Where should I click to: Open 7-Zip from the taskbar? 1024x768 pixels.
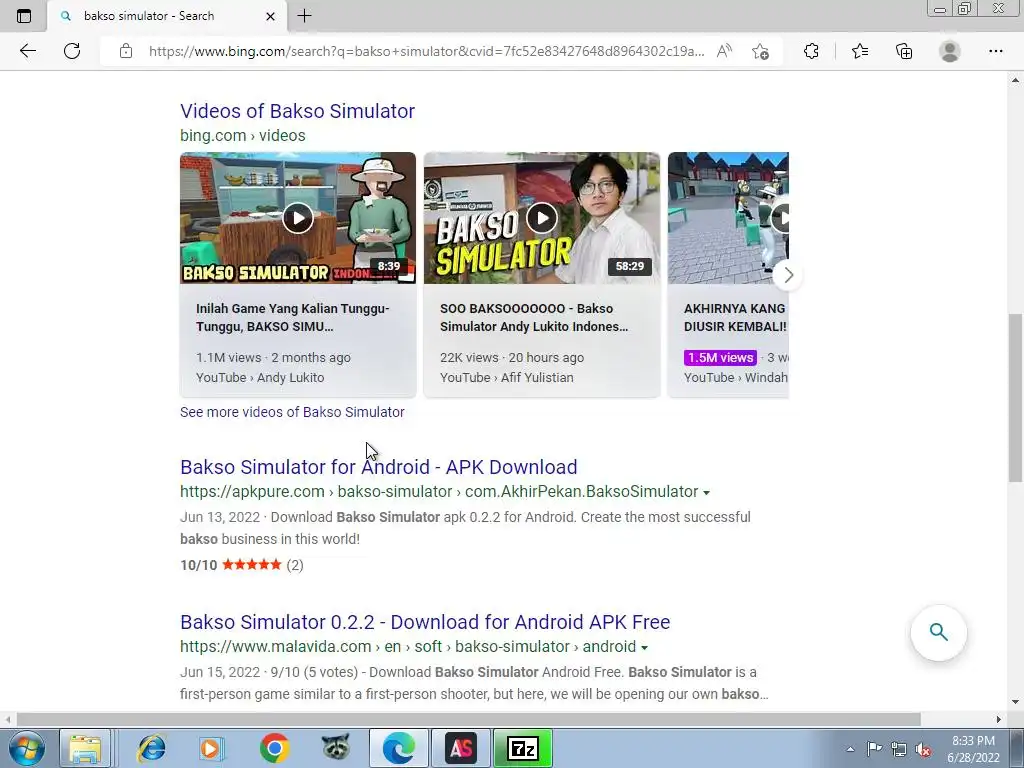coord(522,748)
